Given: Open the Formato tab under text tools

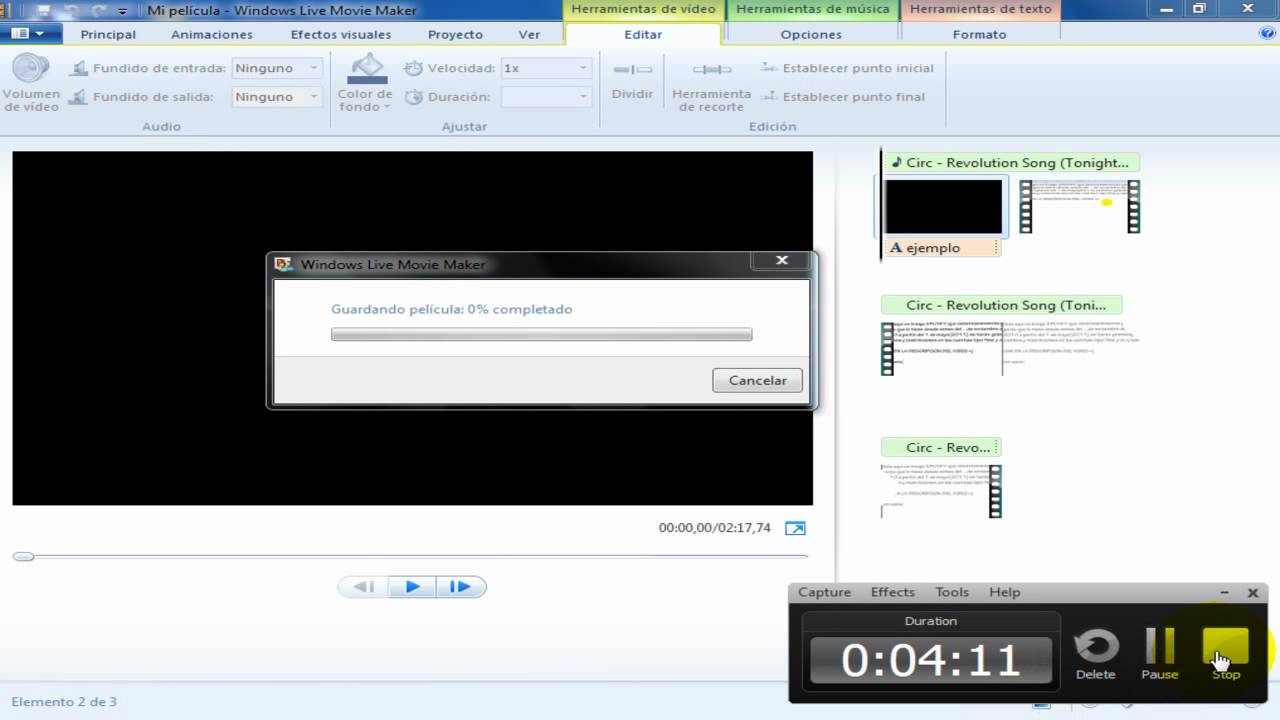Looking at the screenshot, I should click(980, 34).
